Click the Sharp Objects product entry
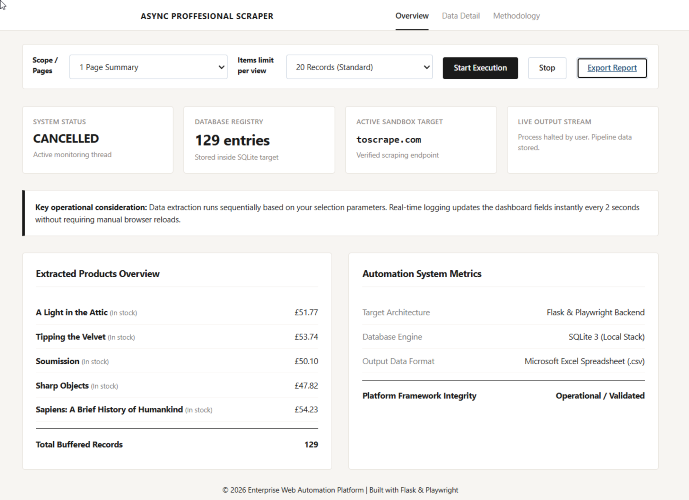Screen dimensions: 689x500 point(177,386)
